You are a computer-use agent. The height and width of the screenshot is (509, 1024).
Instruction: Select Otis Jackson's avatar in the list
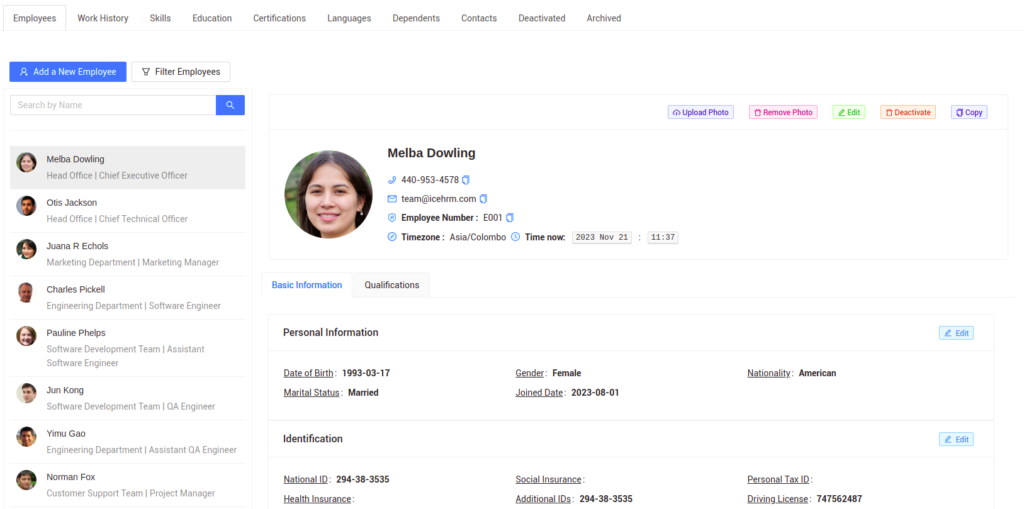coord(27,206)
